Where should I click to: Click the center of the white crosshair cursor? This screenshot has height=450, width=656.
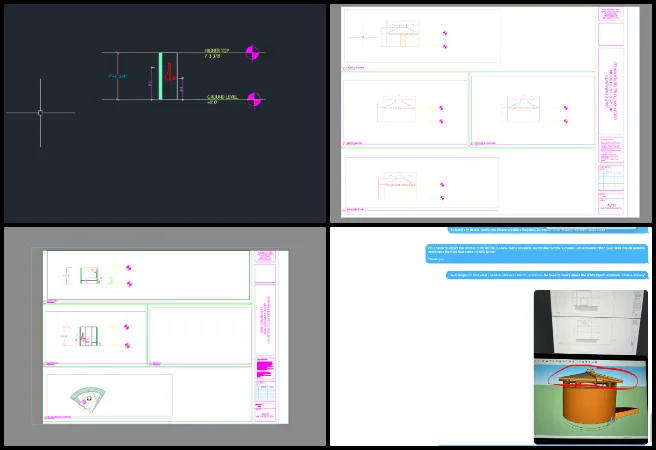point(40,113)
